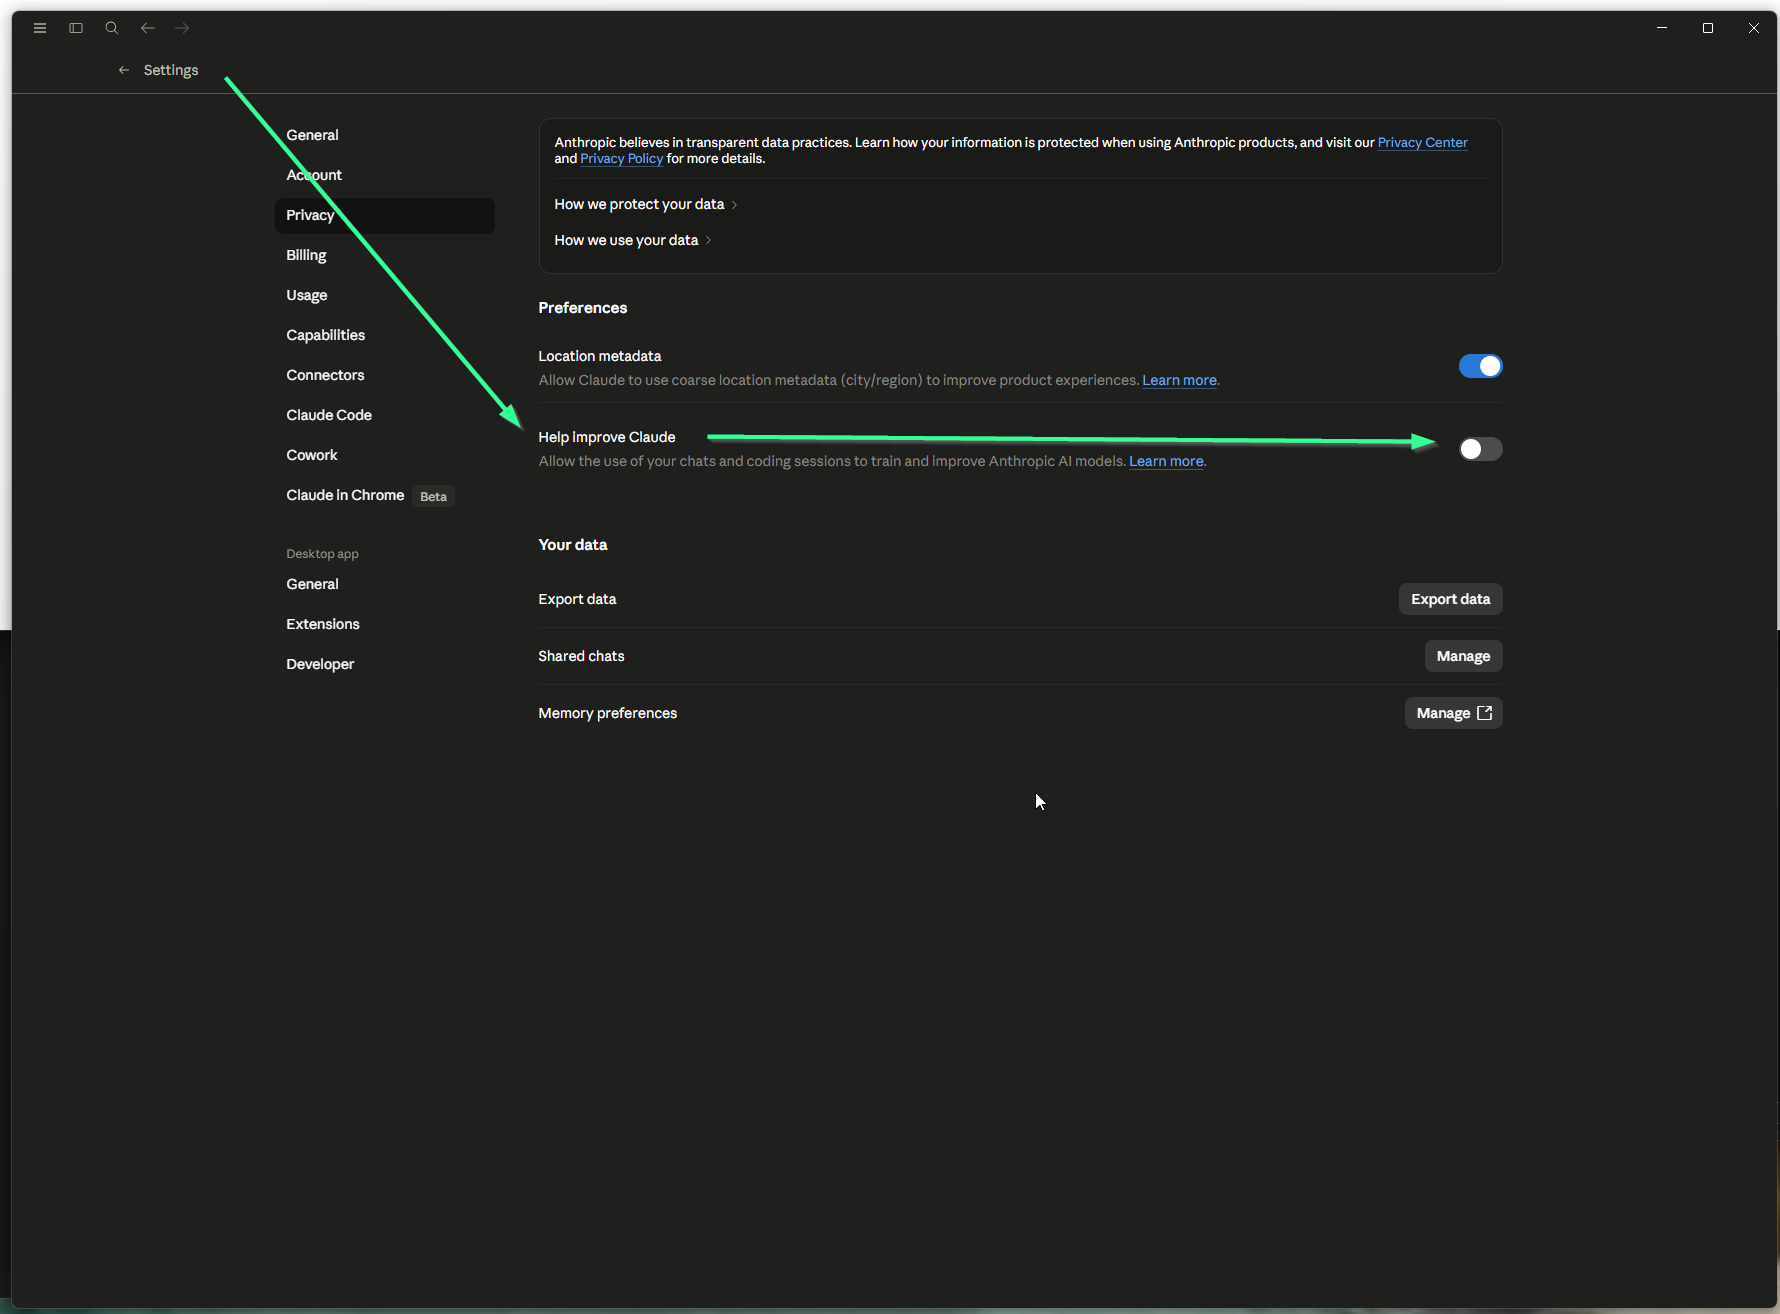Viewport: 1780px width, 1314px height.
Task: Toggle the sidebar panel icon
Action: pos(76,28)
